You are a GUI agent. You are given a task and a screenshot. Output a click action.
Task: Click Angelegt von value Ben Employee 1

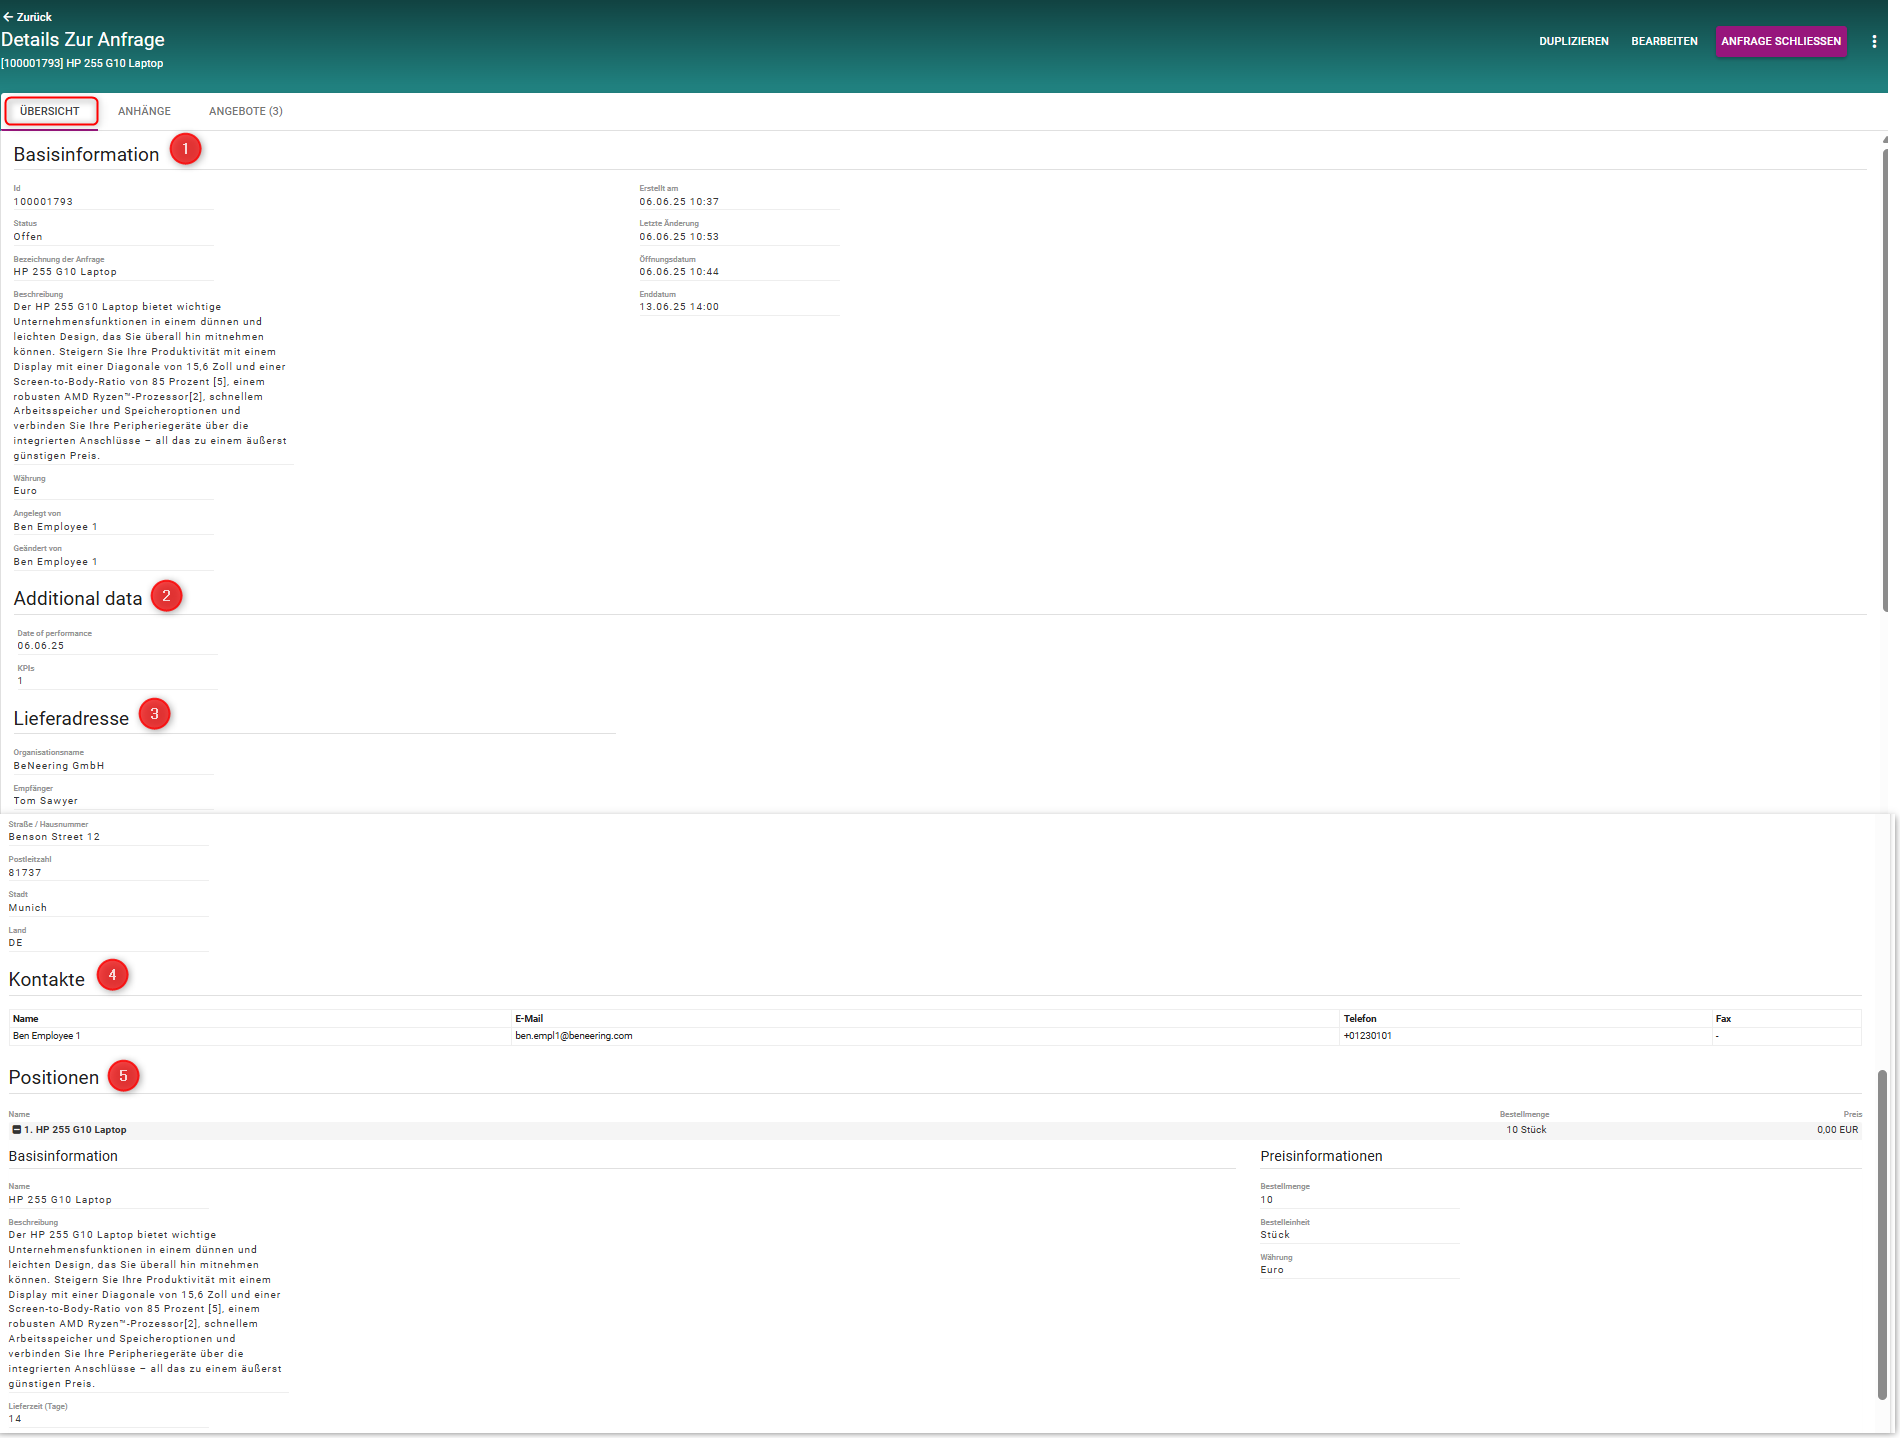click(55, 527)
